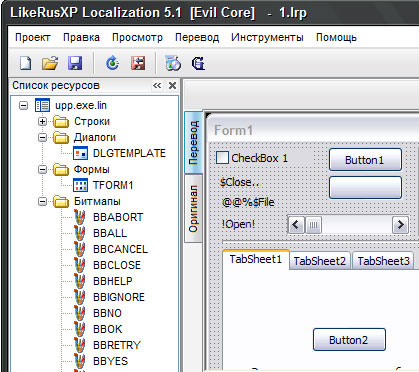Click the bitmap icon beside BBIGNORE
The height and width of the screenshot is (372, 419).
(79, 297)
